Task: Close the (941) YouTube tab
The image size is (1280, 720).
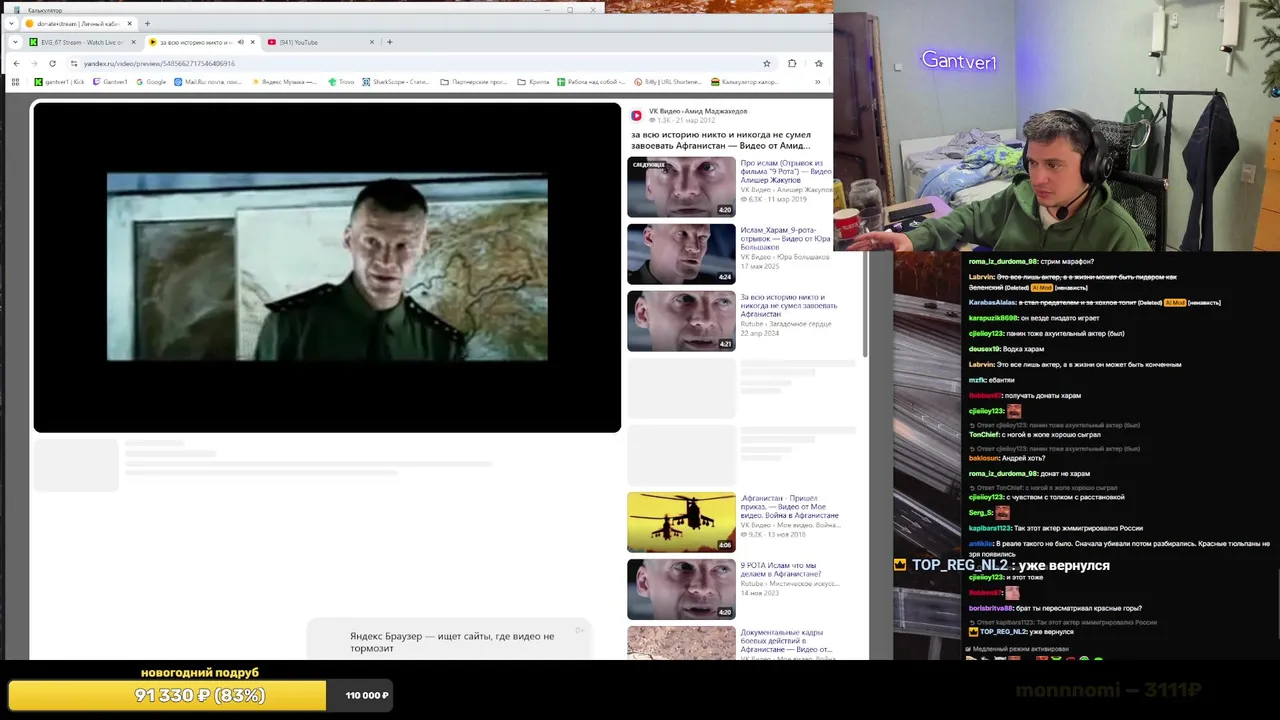Action: tap(372, 42)
